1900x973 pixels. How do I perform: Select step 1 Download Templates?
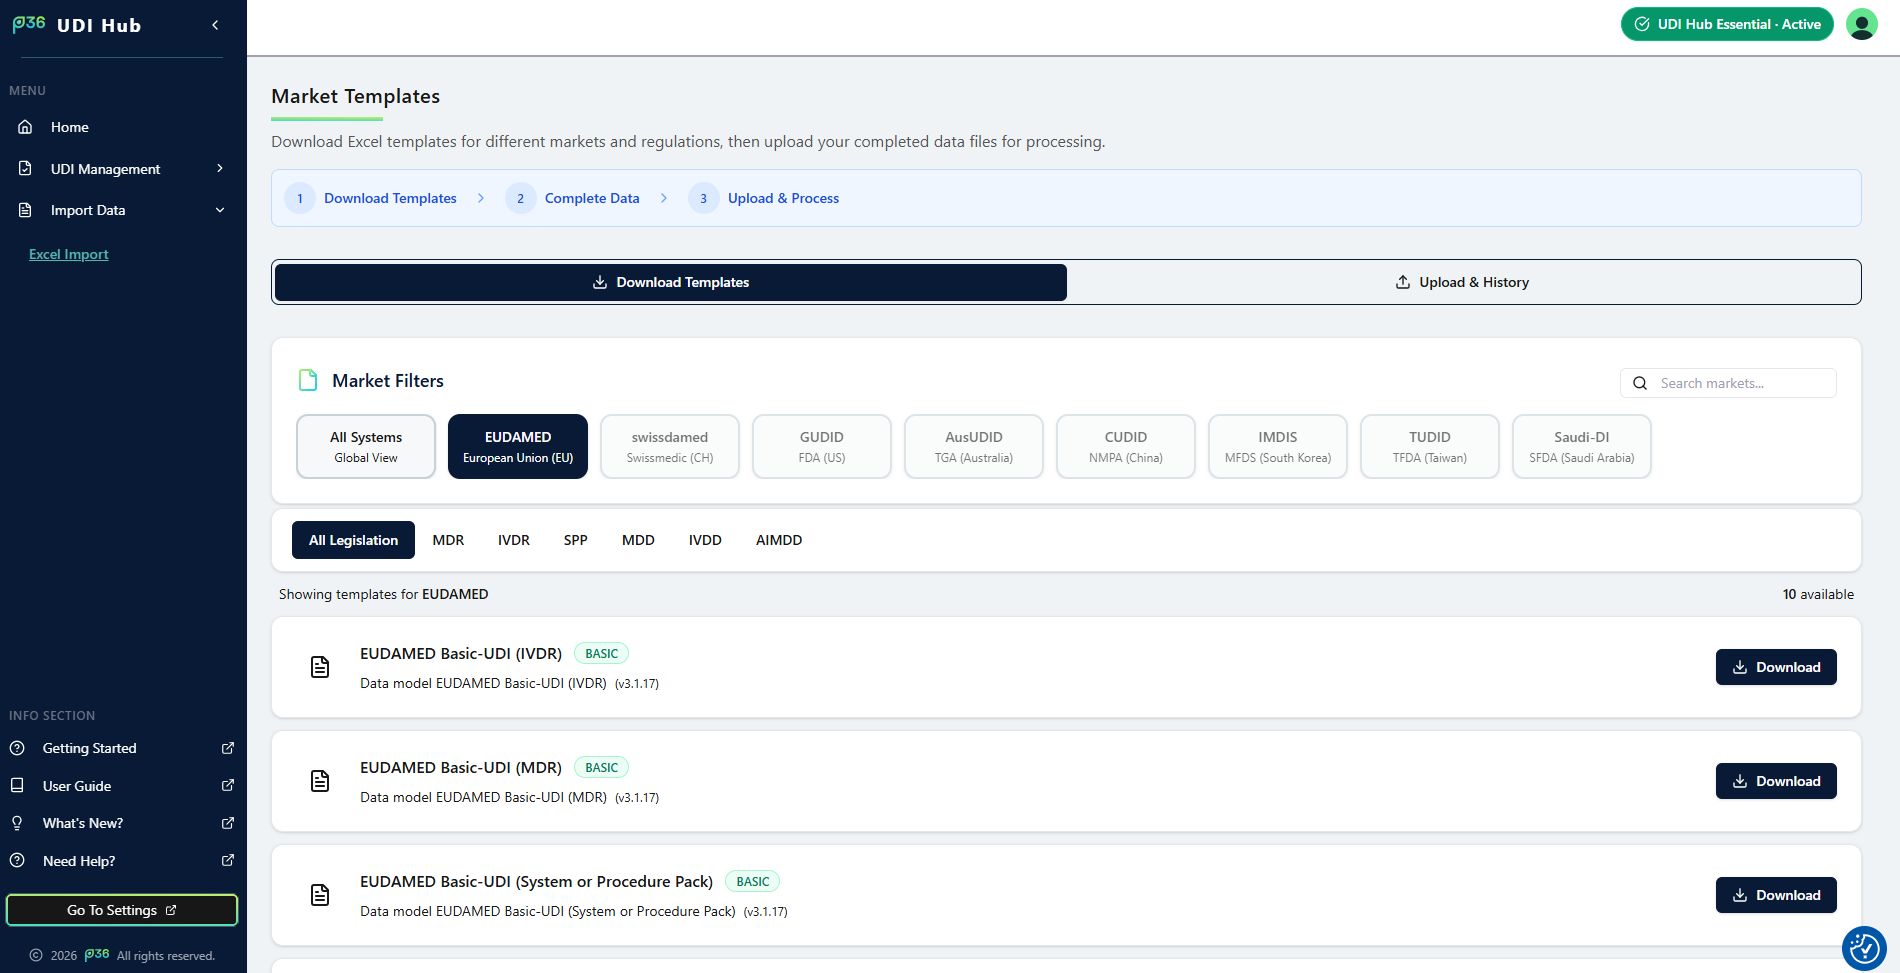pyautogui.click(x=371, y=198)
